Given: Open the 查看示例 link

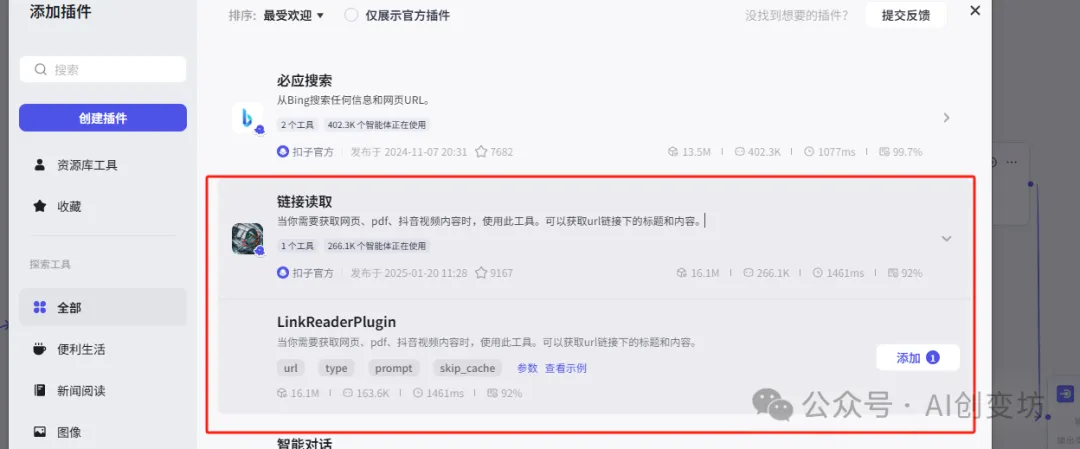Looking at the screenshot, I should tap(565, 368).
